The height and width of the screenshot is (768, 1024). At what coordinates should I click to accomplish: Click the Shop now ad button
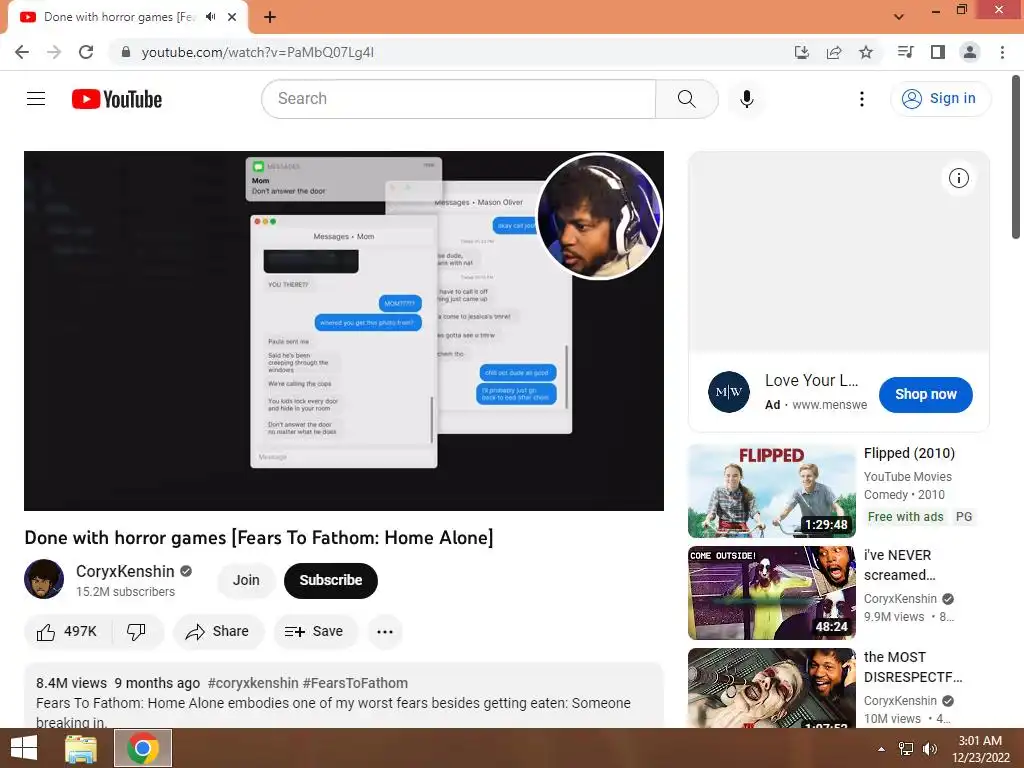[x=925, y=394]
